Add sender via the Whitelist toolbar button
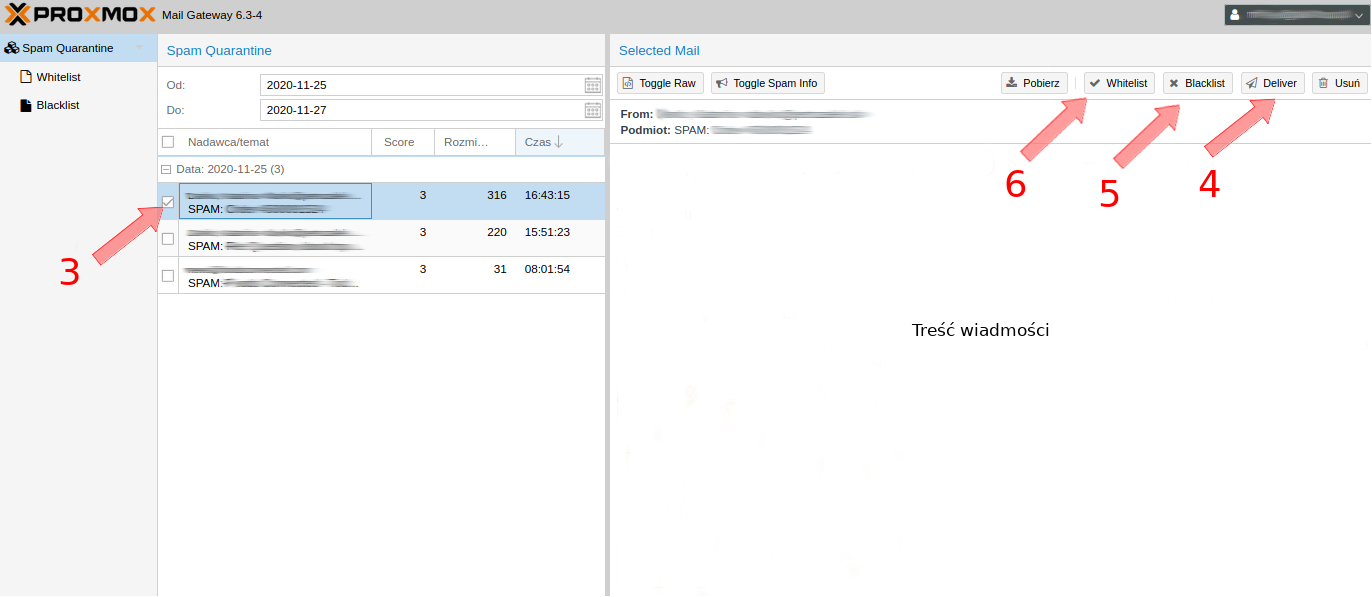Viewport: 1372px width, 597px height. click(1118, 83)
